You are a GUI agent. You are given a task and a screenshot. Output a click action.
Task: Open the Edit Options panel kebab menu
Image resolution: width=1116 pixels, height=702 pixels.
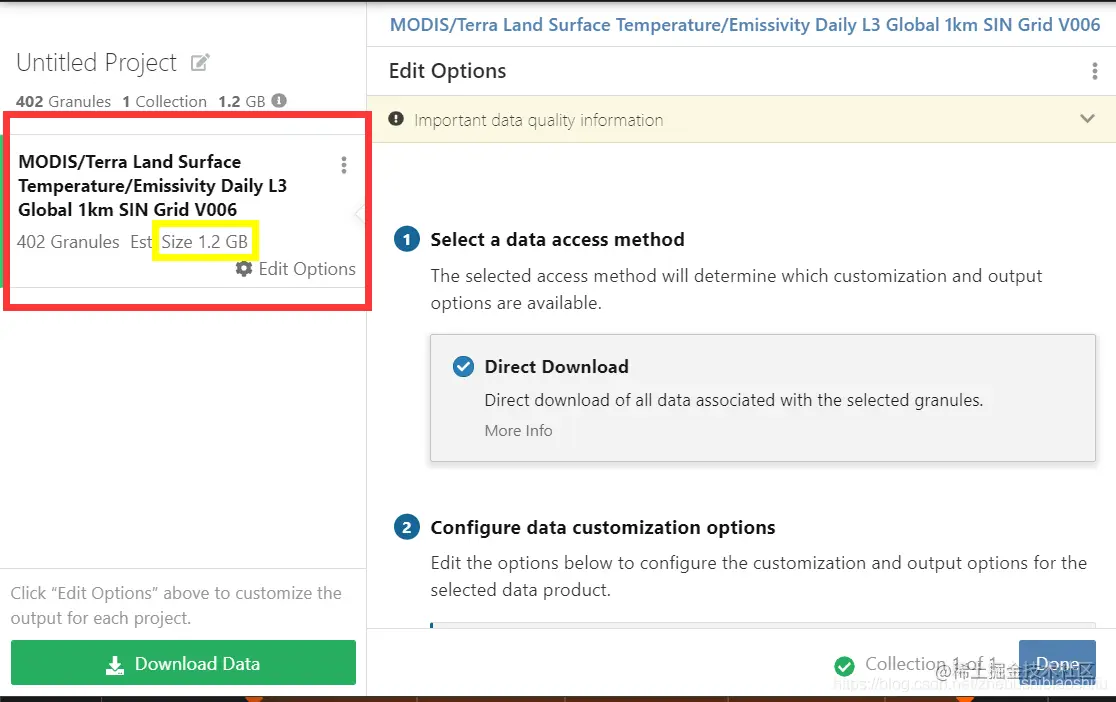[x=1094, y=71]
